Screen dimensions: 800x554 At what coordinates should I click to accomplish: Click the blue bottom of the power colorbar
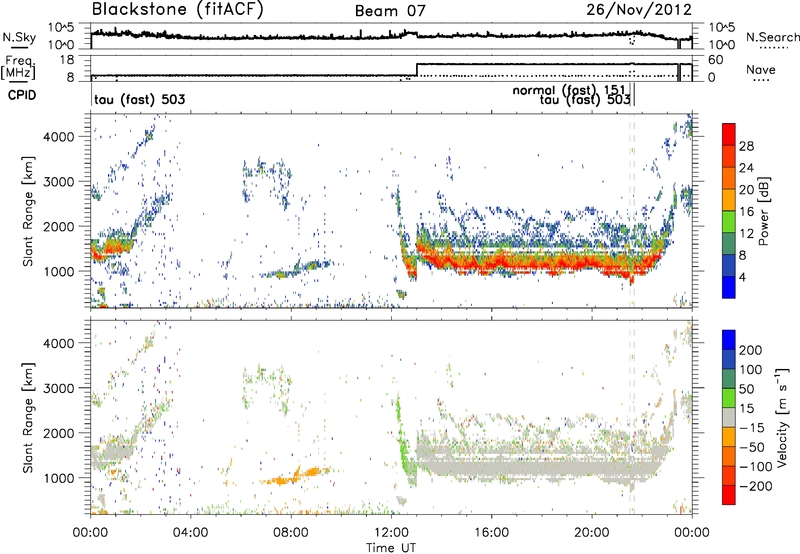pos(729,287)
